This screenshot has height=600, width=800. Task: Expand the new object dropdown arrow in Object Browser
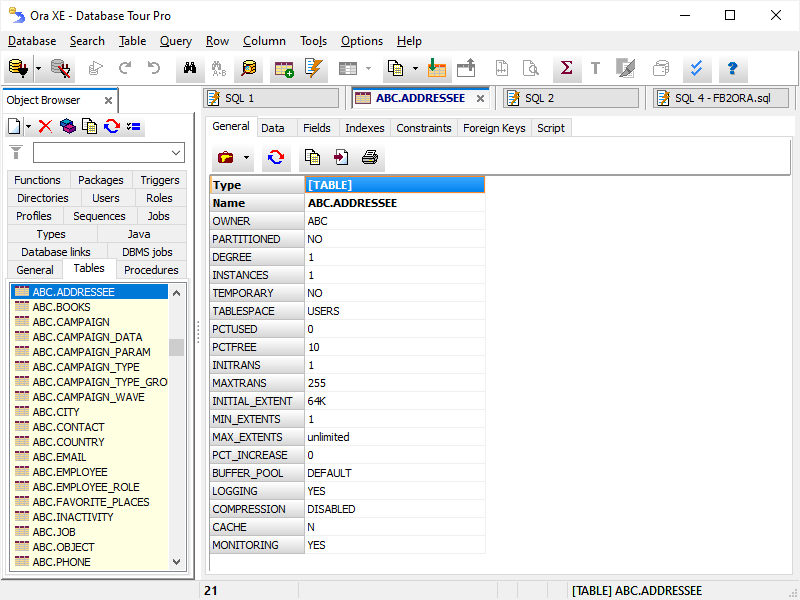[28, 126]
